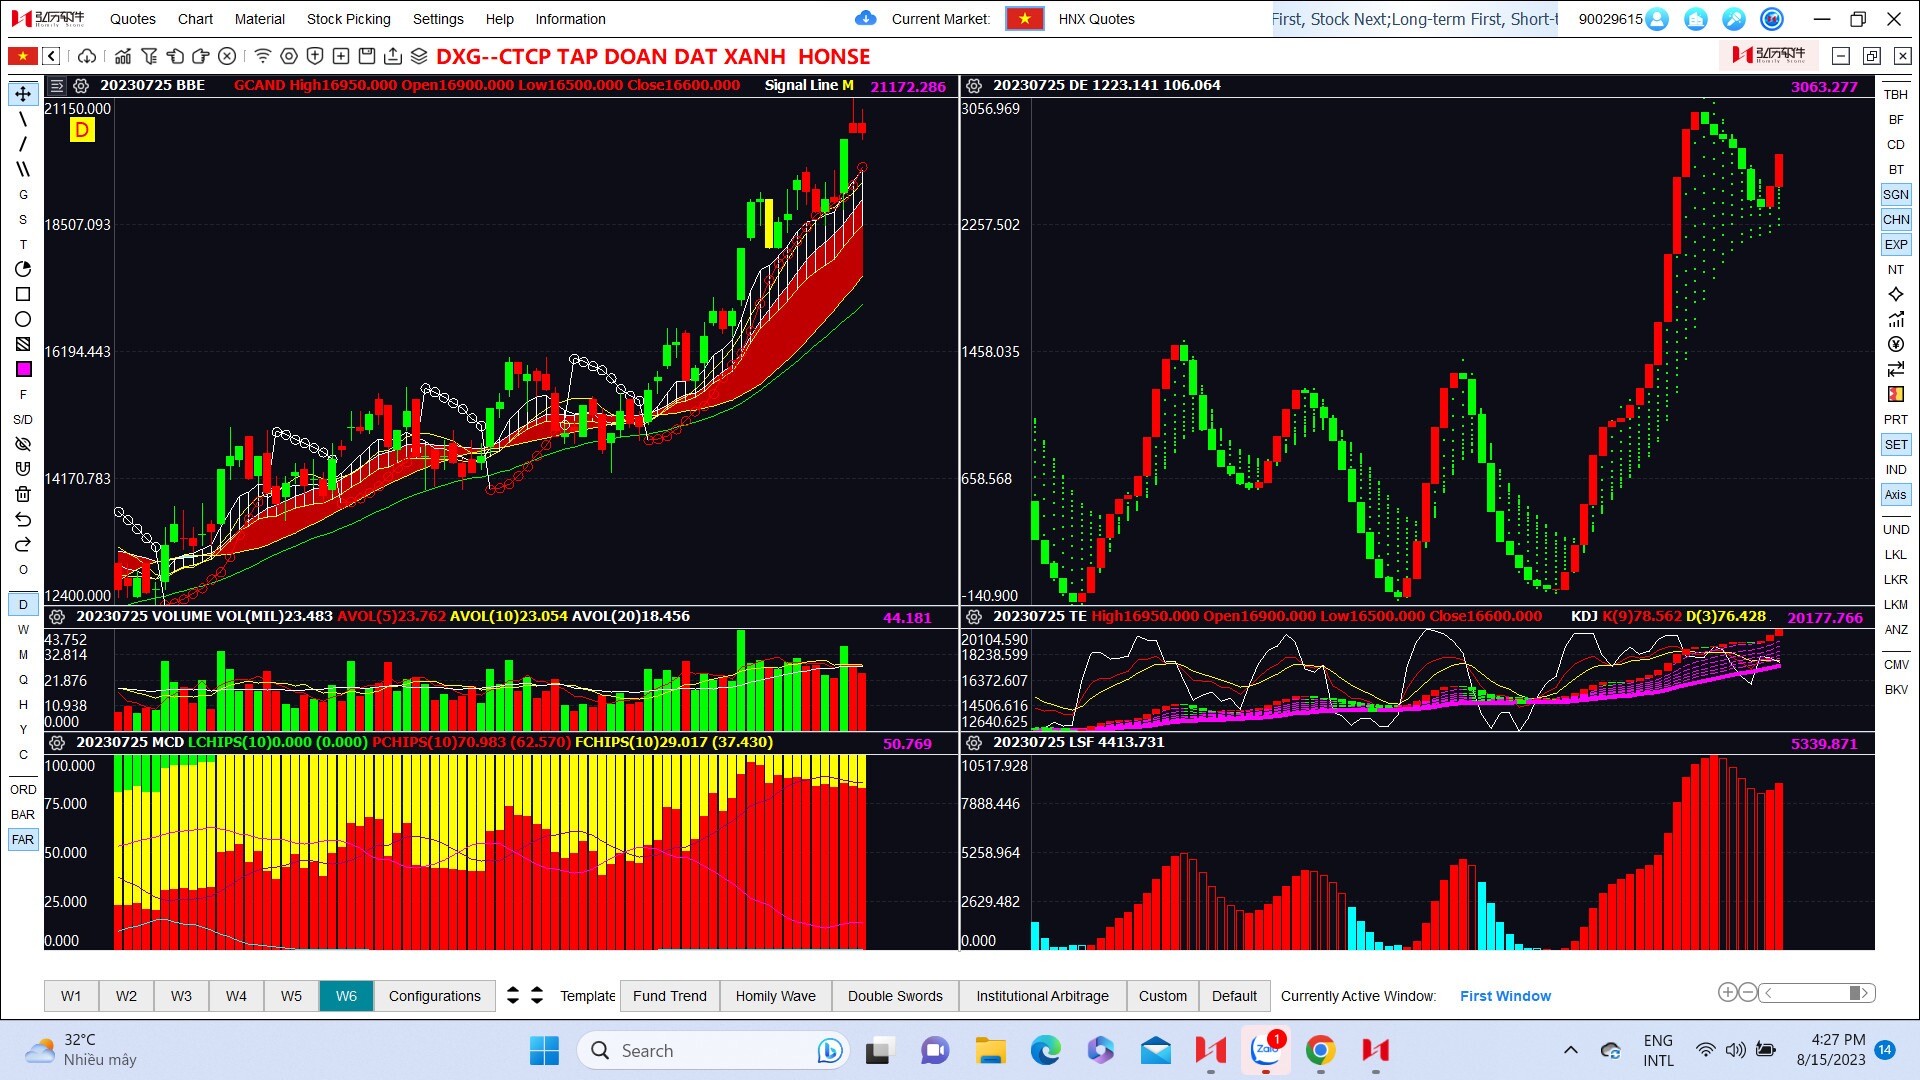Toggle hide drawings eye icon
1920x1080 pixels.
click(23, 444)
